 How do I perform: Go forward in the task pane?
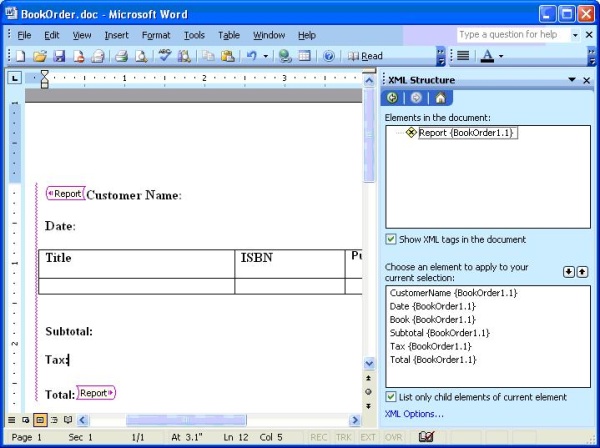point(416,98)
